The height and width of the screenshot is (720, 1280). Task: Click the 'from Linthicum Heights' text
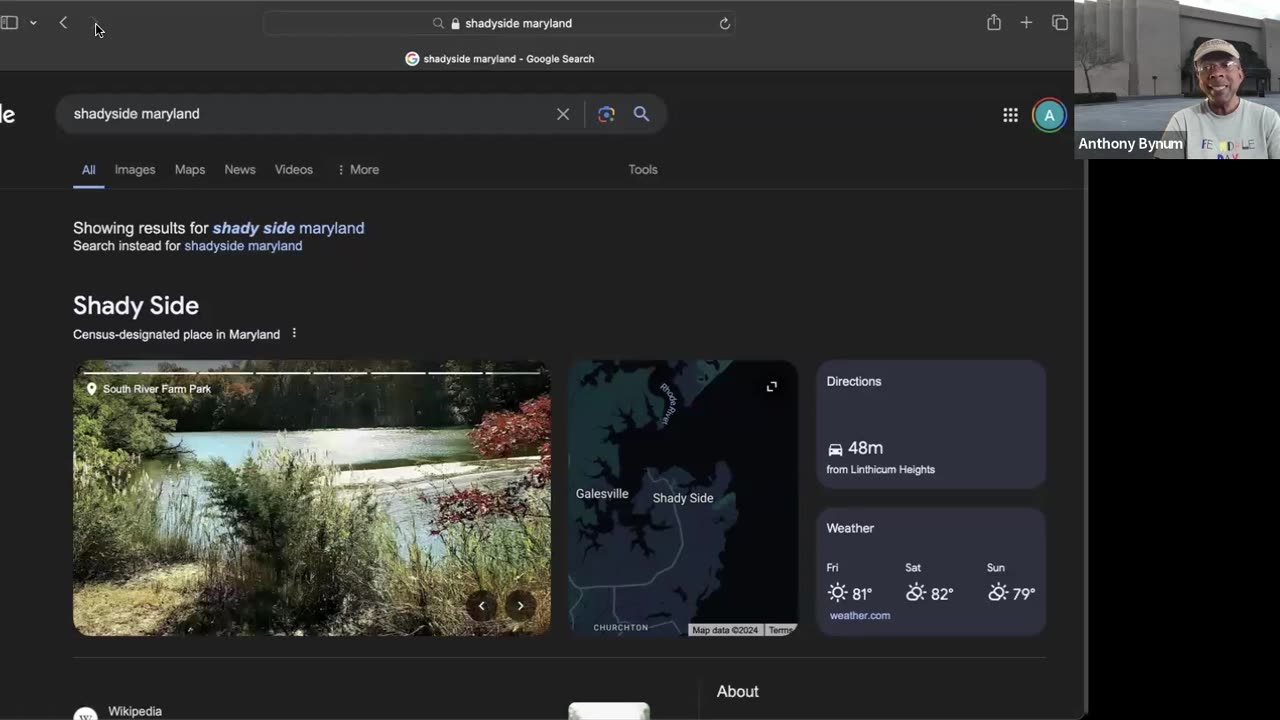coord(881,470)
